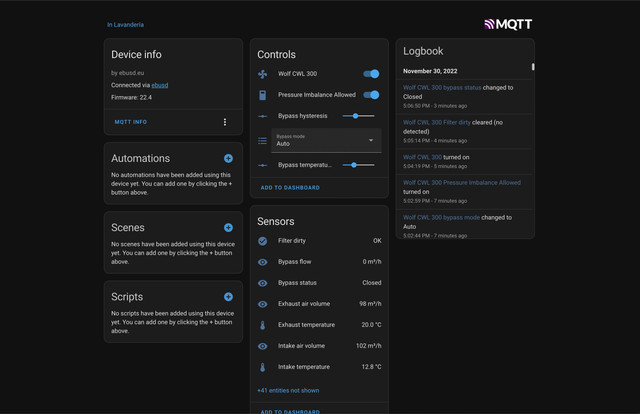This screenshot has width=640, height=414.
Task: Click the MQTT logo
Action: click(x=509, y=24)
